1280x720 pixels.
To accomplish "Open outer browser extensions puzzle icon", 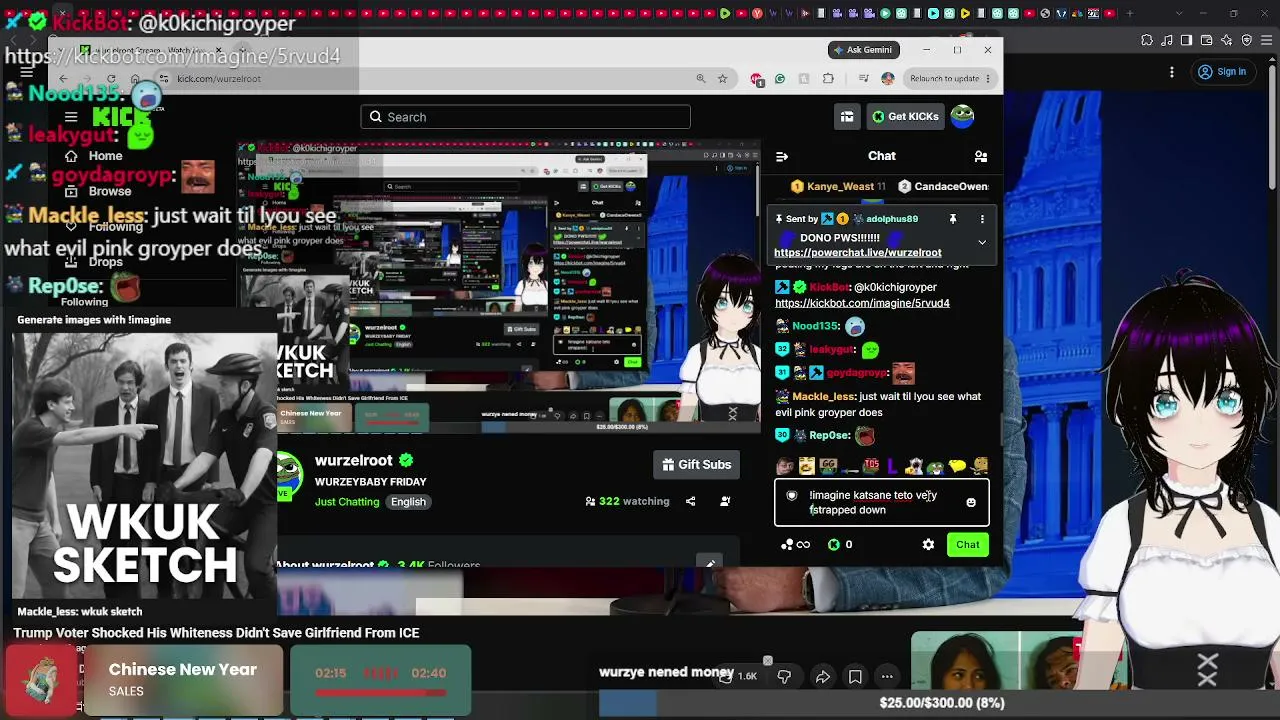I will click(1147, 41).
